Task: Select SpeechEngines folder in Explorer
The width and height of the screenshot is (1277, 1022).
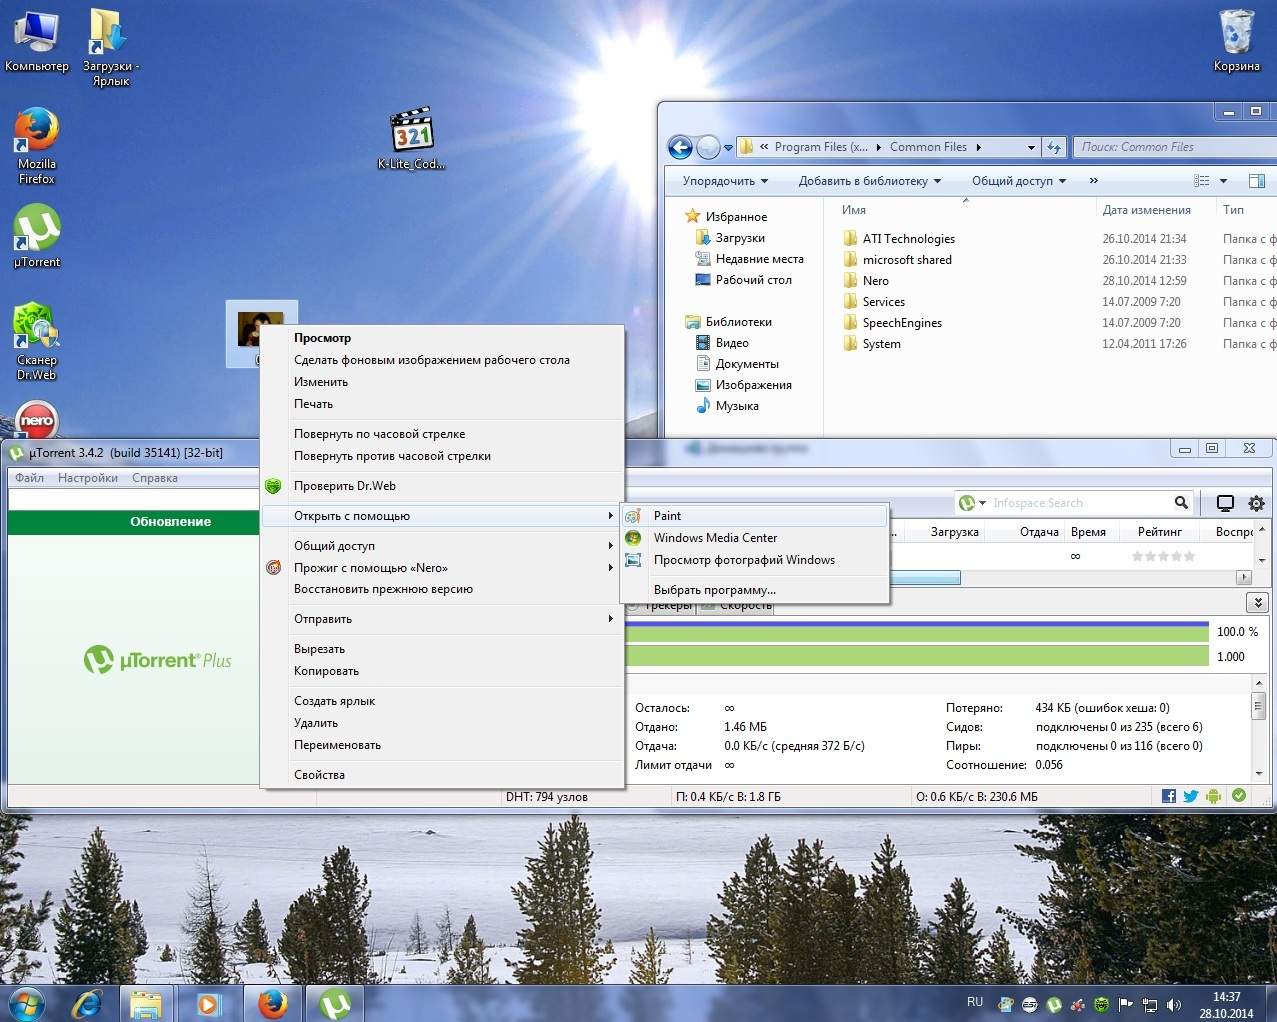Action: coord(892,323)
